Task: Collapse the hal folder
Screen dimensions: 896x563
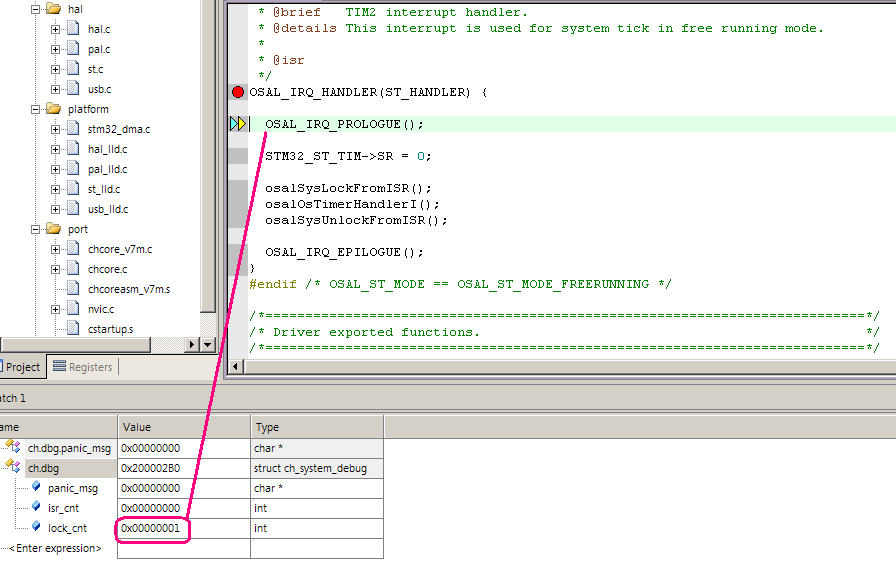Action: 35,9
